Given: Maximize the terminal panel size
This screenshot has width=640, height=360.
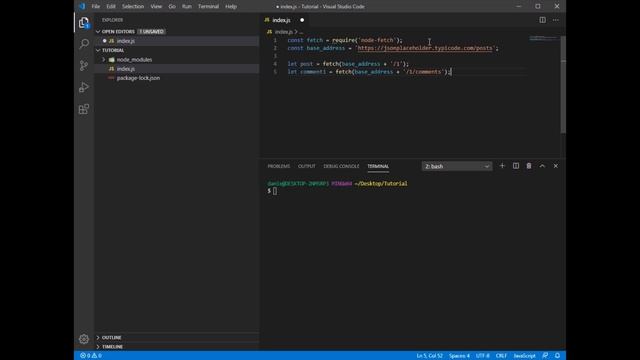Looking at the screenshot, I should (542, 166).
